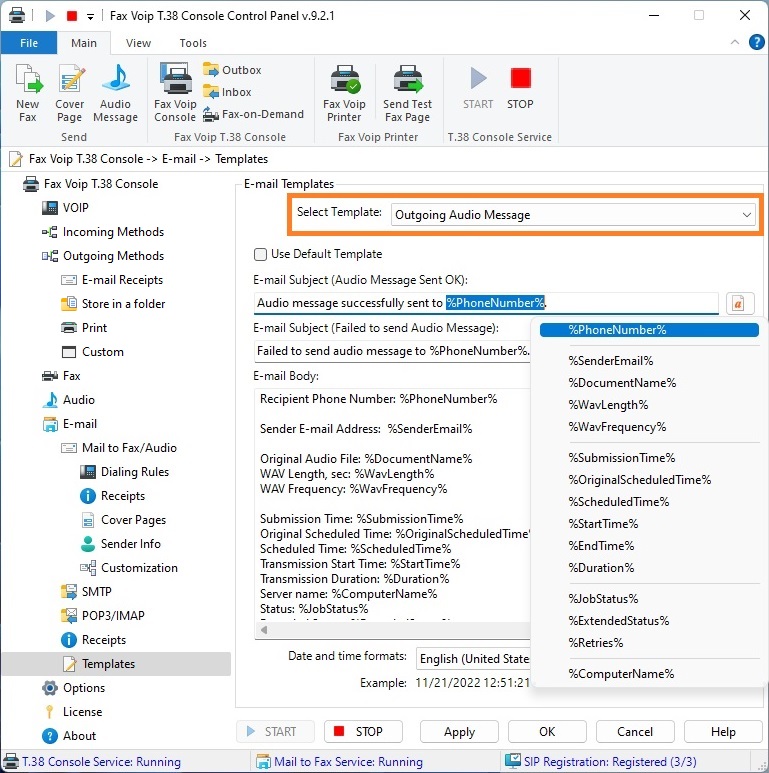Click Send Test Fax Page icon
This screenshot has width=769, height=773.
coord(408,93)
